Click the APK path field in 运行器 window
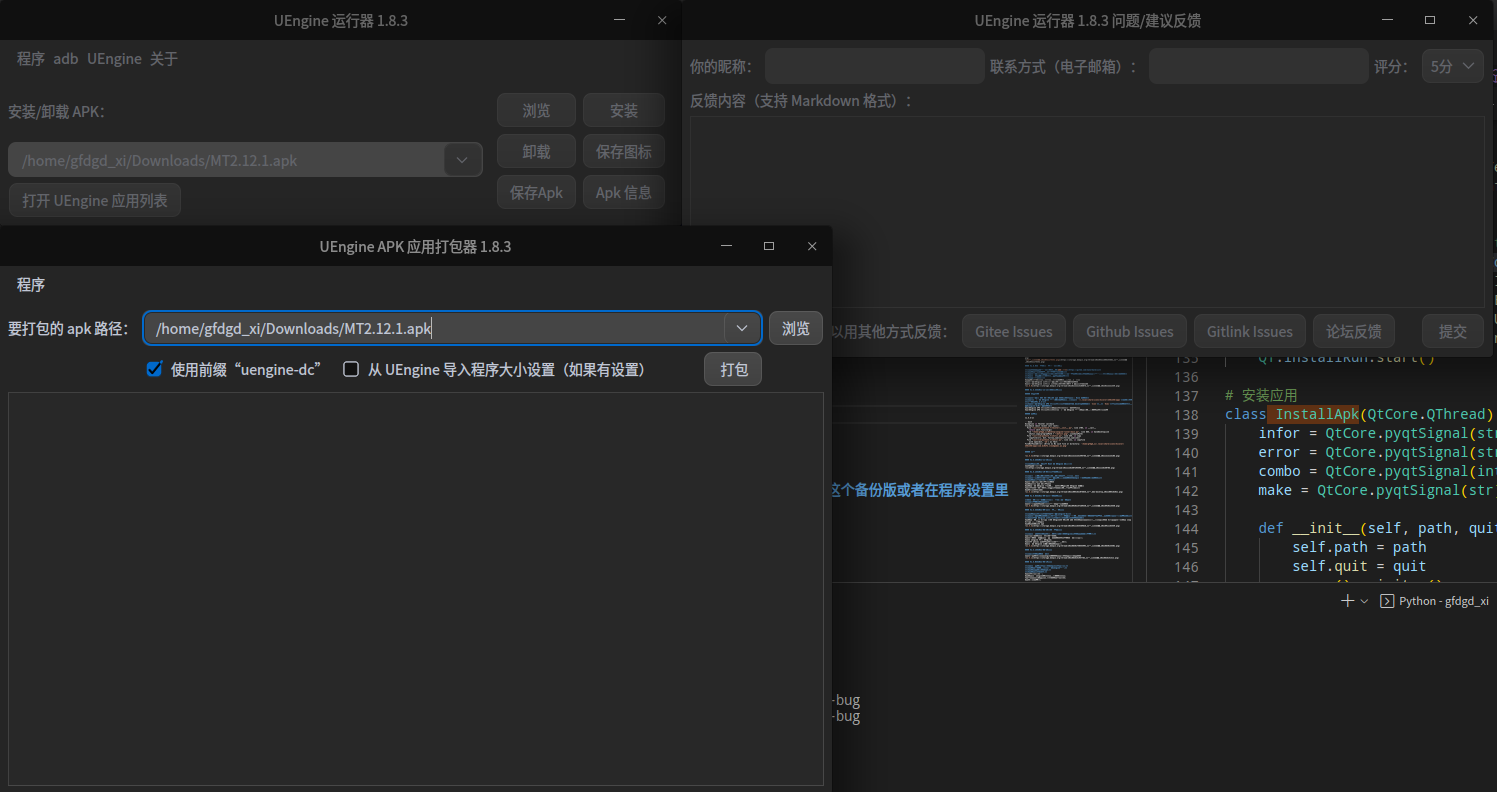 click(x=227, y=159)
